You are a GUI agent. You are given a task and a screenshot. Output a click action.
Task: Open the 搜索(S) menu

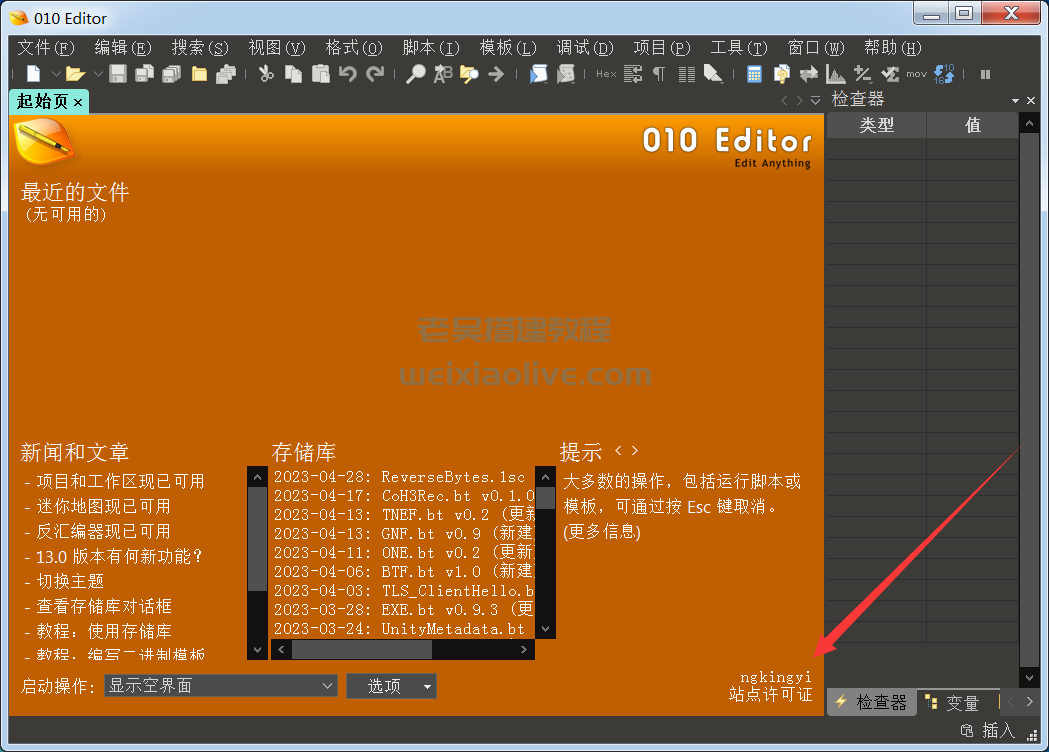click(x=200, y=48)
